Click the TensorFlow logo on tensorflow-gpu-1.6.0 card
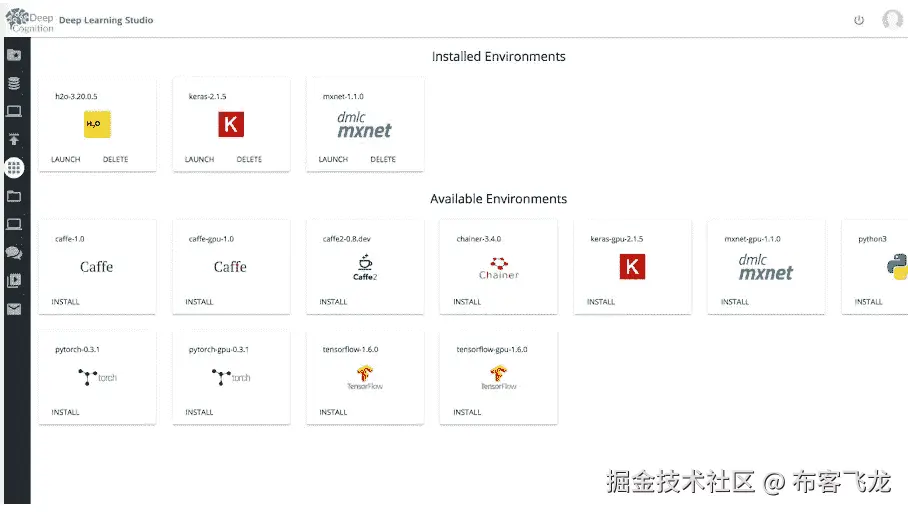Image resolution: width=908 pixels, height=512 pixels. 499,378
